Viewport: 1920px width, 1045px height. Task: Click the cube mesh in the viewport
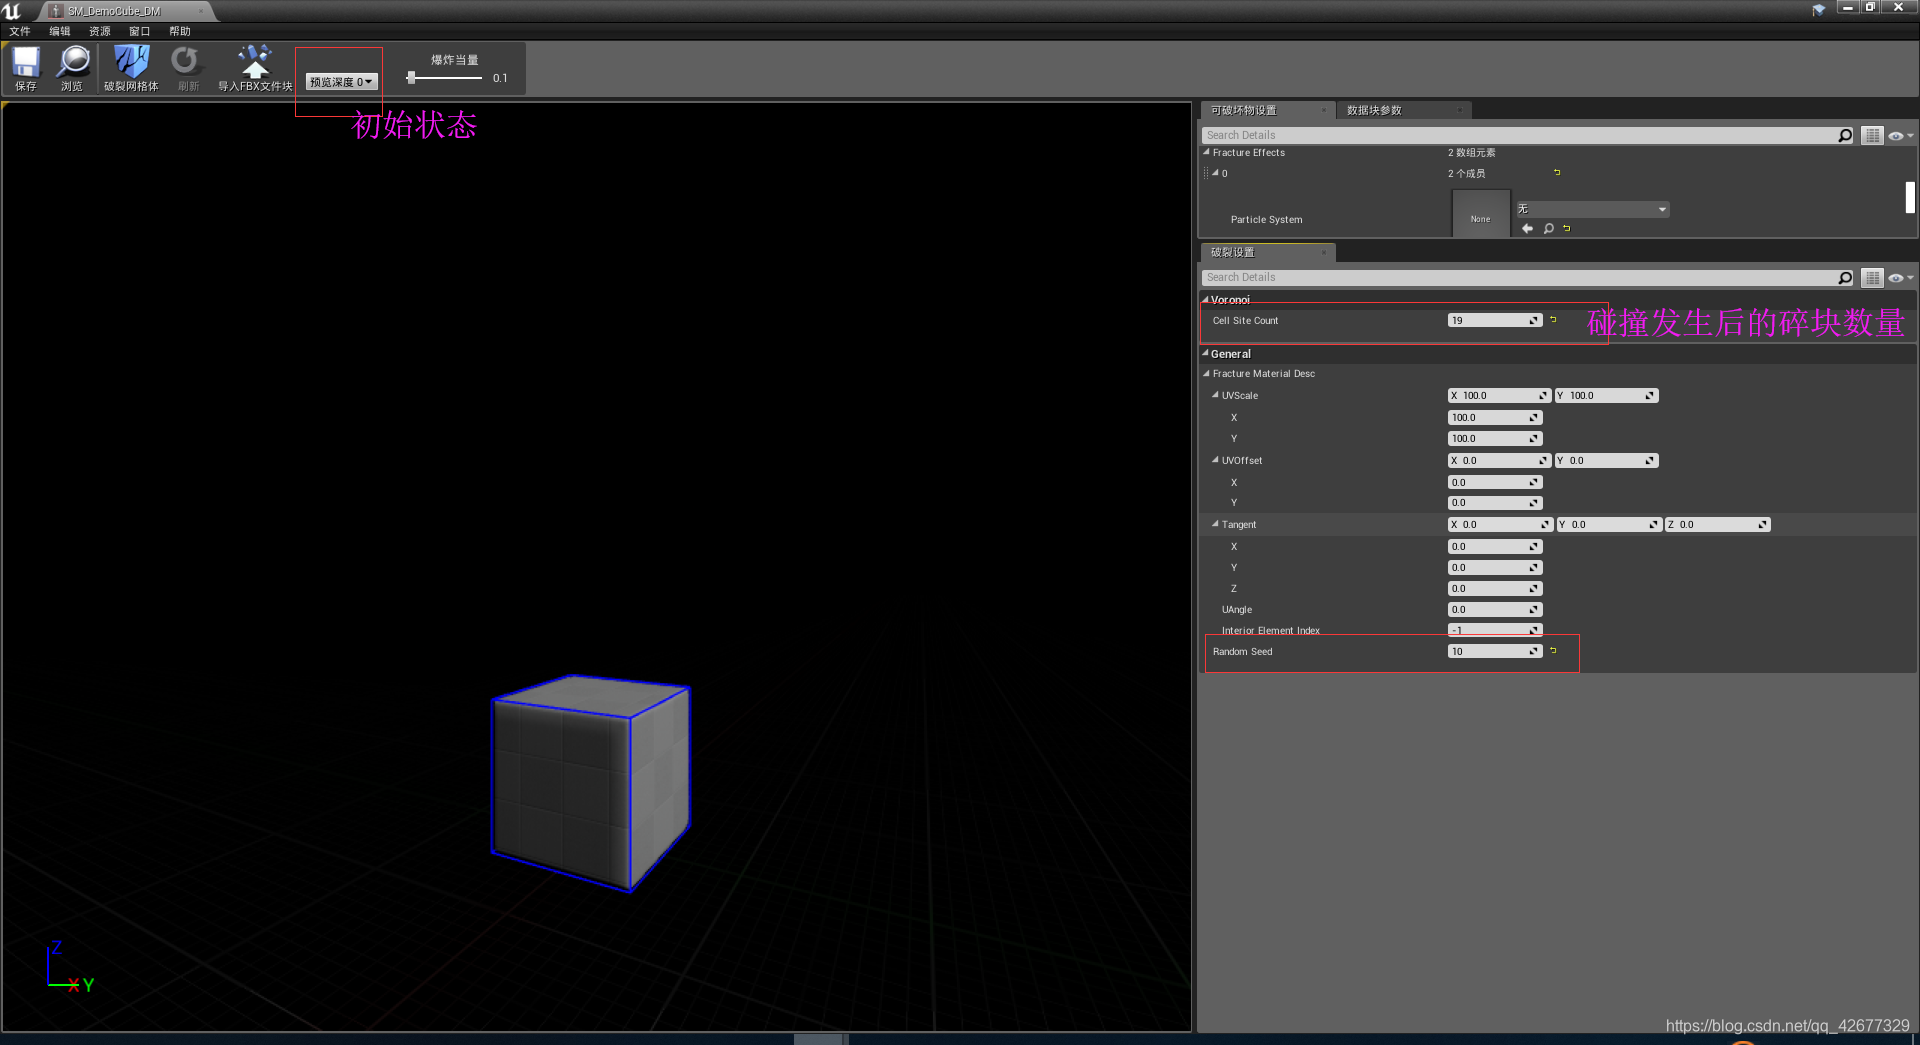[x=590, y=783]
